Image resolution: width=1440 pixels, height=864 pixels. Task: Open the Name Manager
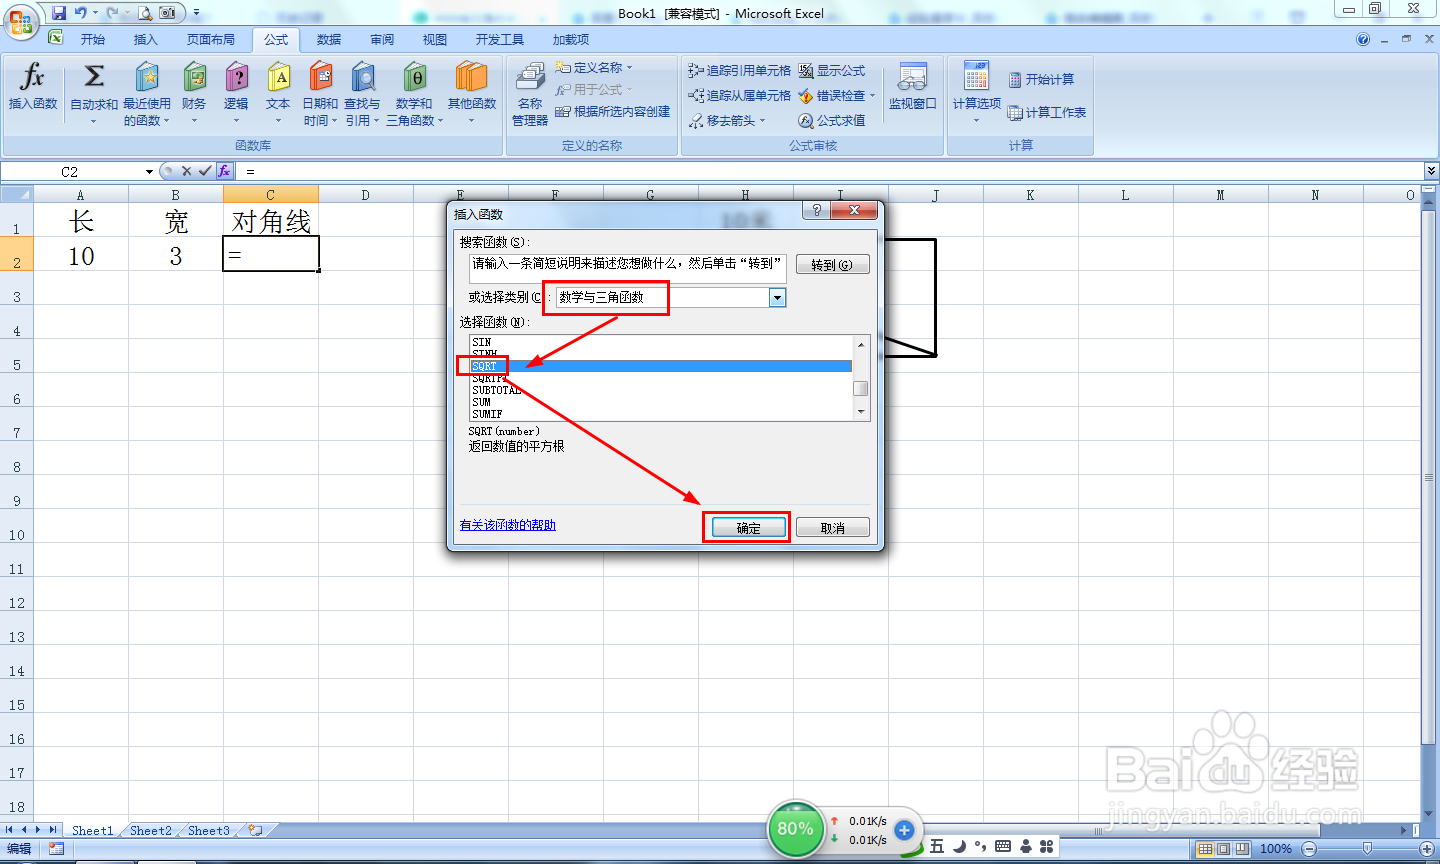[530, 93]
